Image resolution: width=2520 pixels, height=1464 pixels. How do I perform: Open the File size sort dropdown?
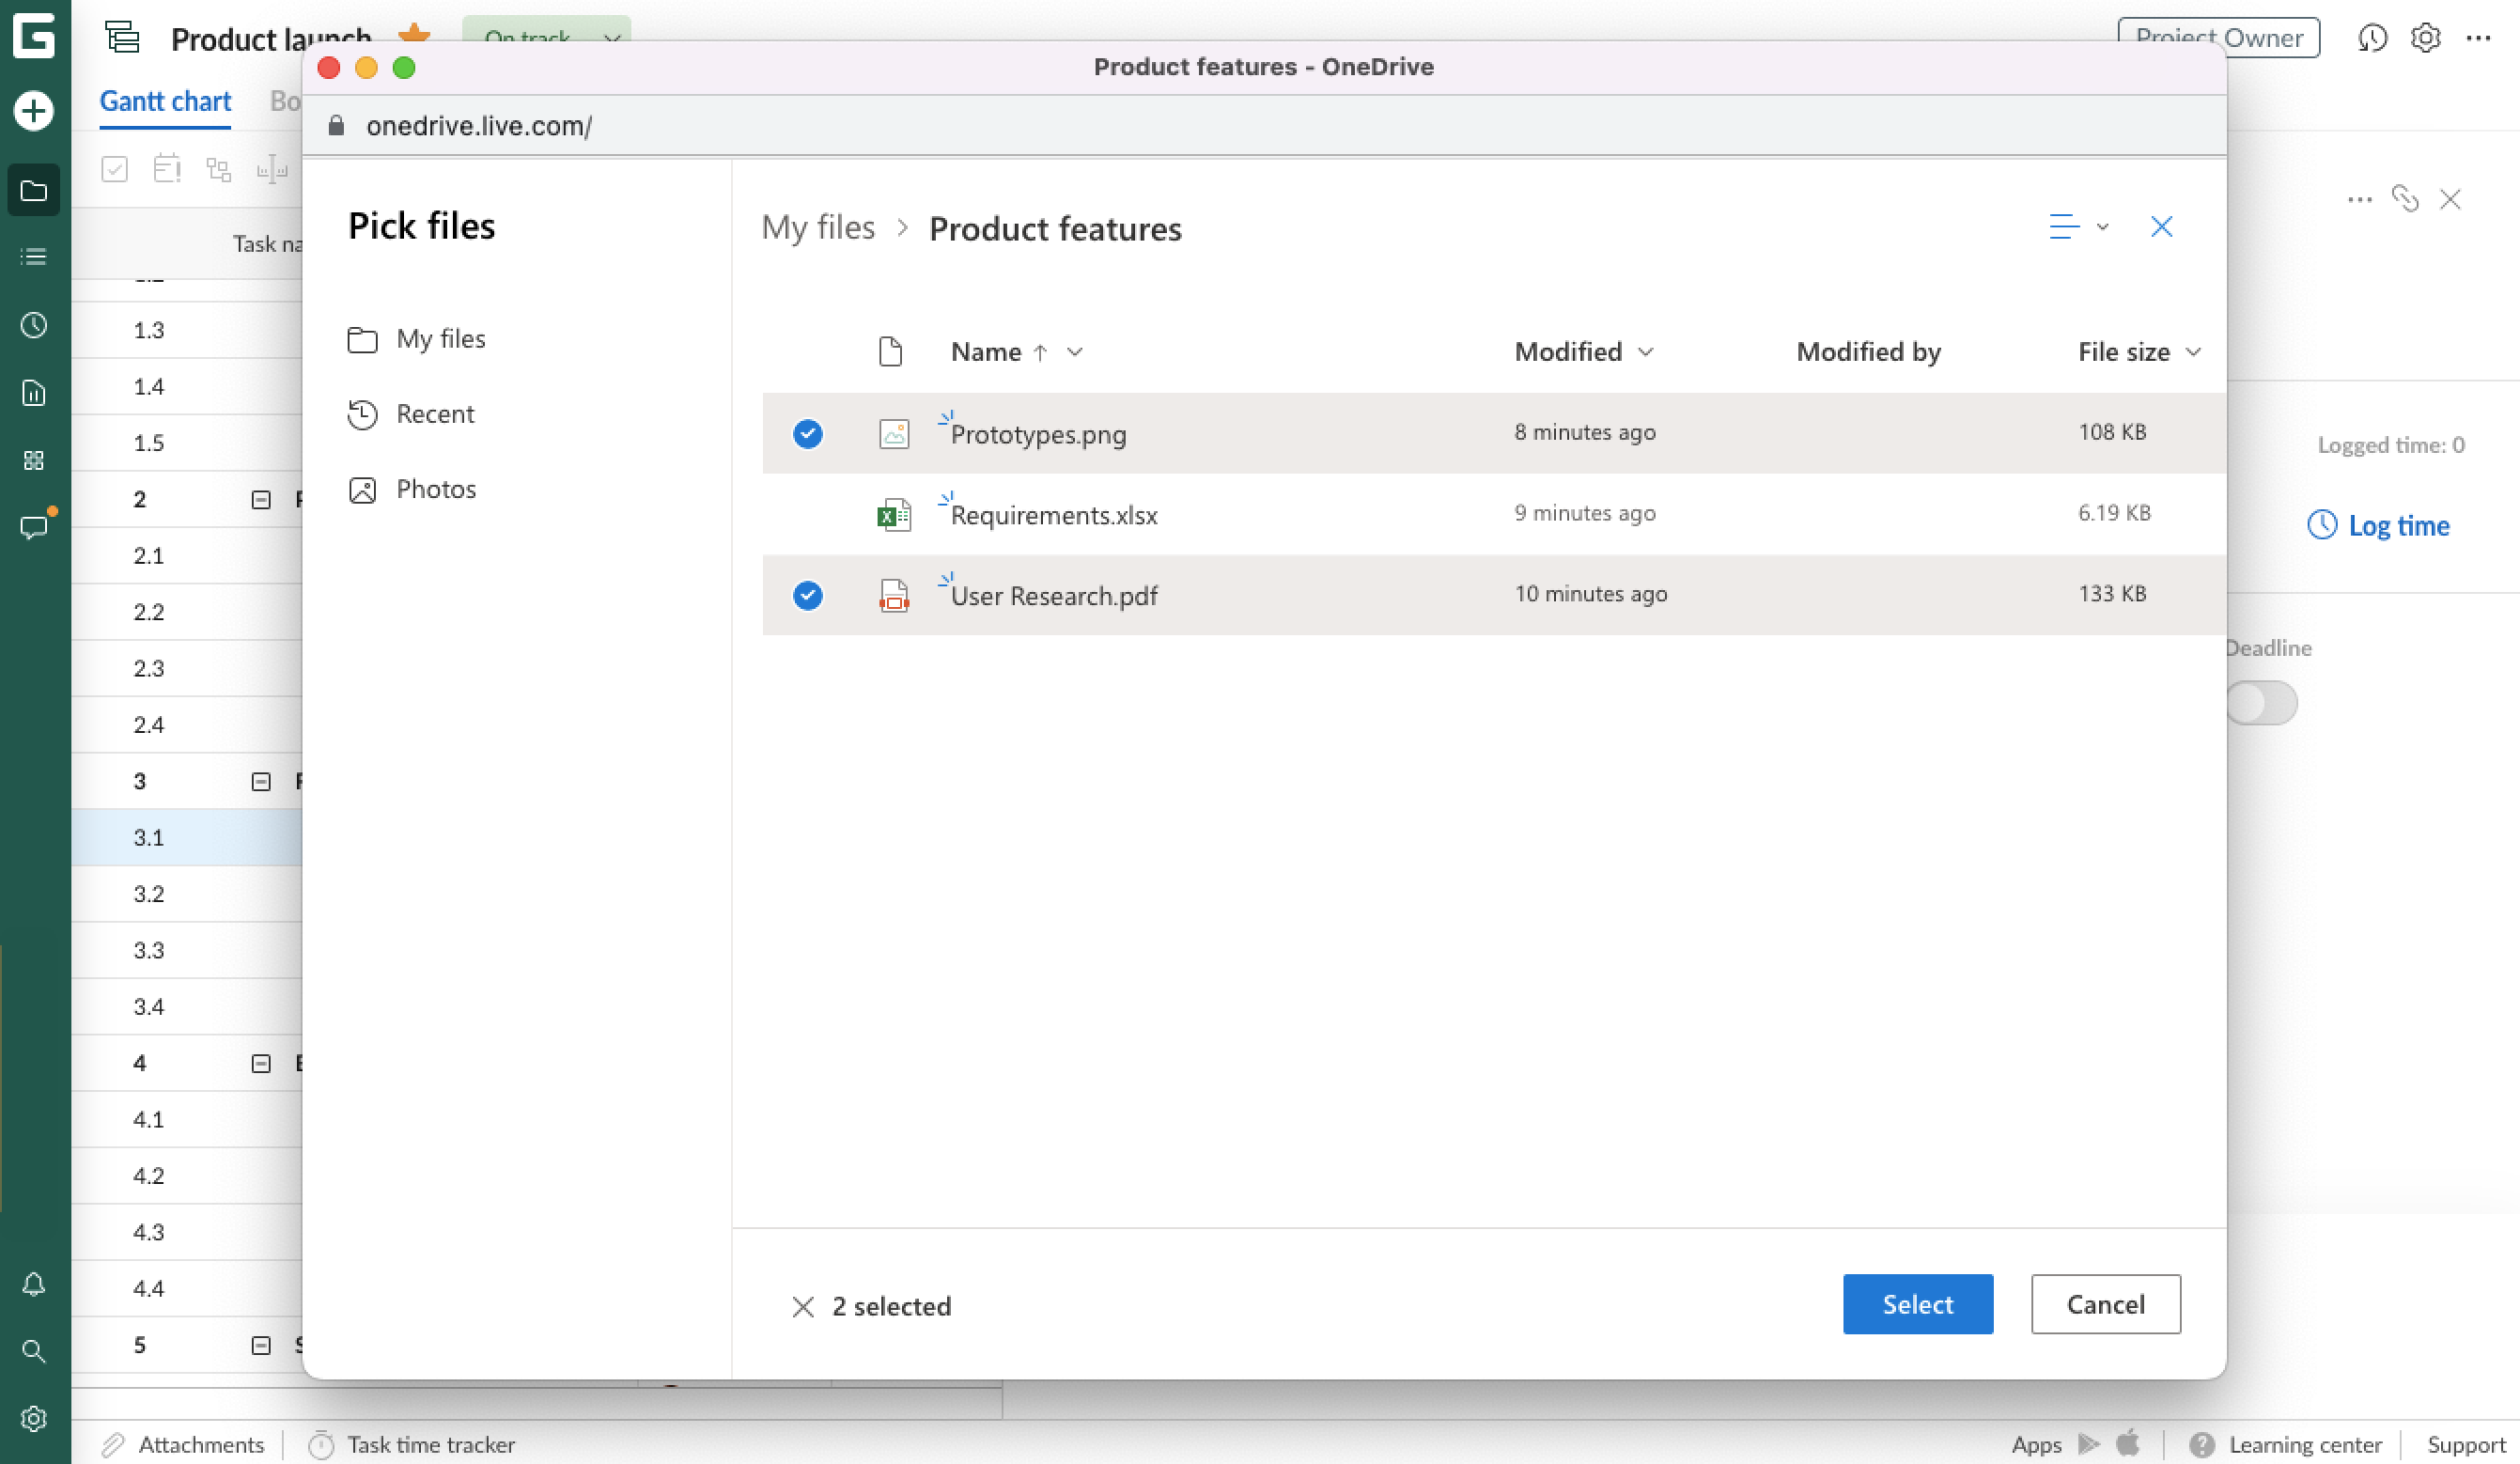[x=2195, y=352]
